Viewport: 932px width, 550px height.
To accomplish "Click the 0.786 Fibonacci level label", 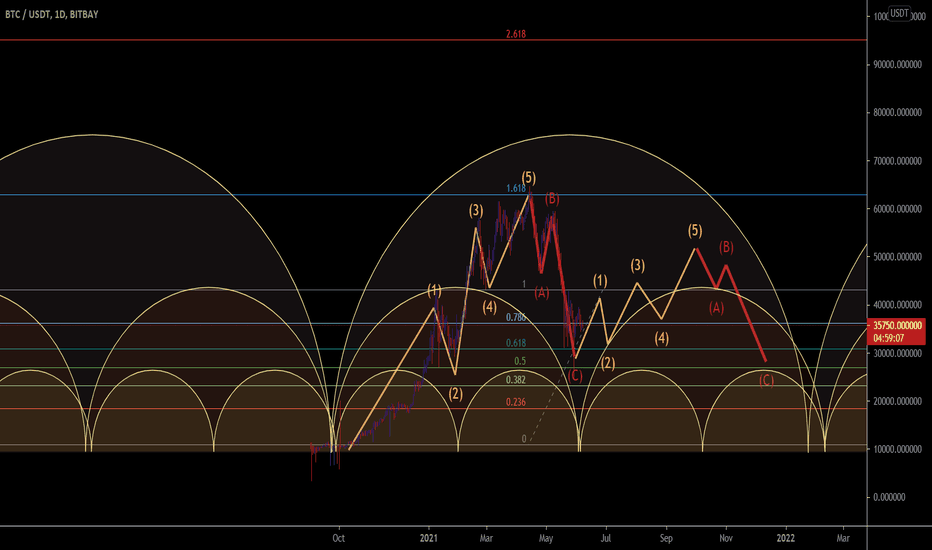I will tap(516, 318).
